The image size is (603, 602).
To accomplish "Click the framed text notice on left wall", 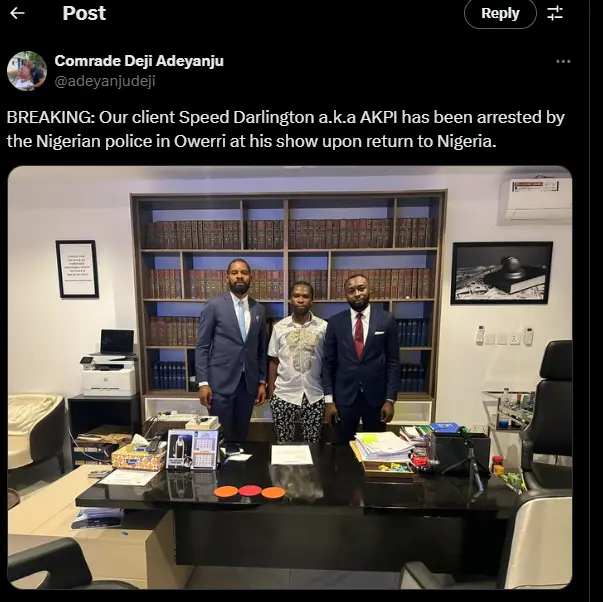I will (77, 269).
